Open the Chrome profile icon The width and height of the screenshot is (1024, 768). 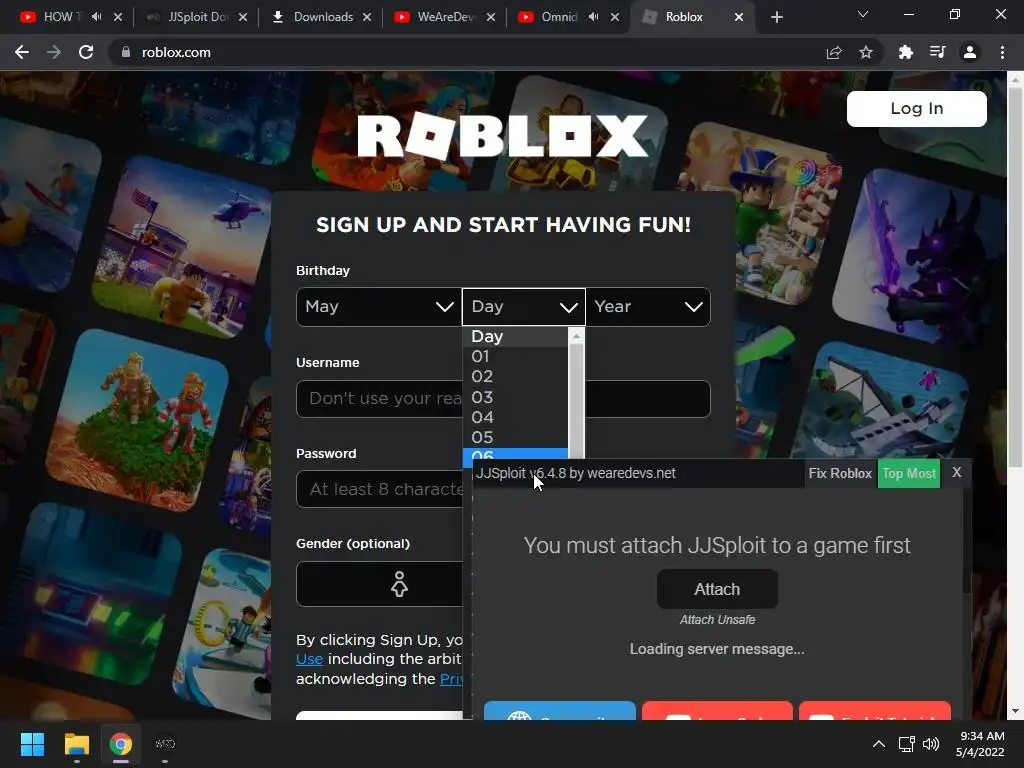pyautogui.click(x=970, y=52)
